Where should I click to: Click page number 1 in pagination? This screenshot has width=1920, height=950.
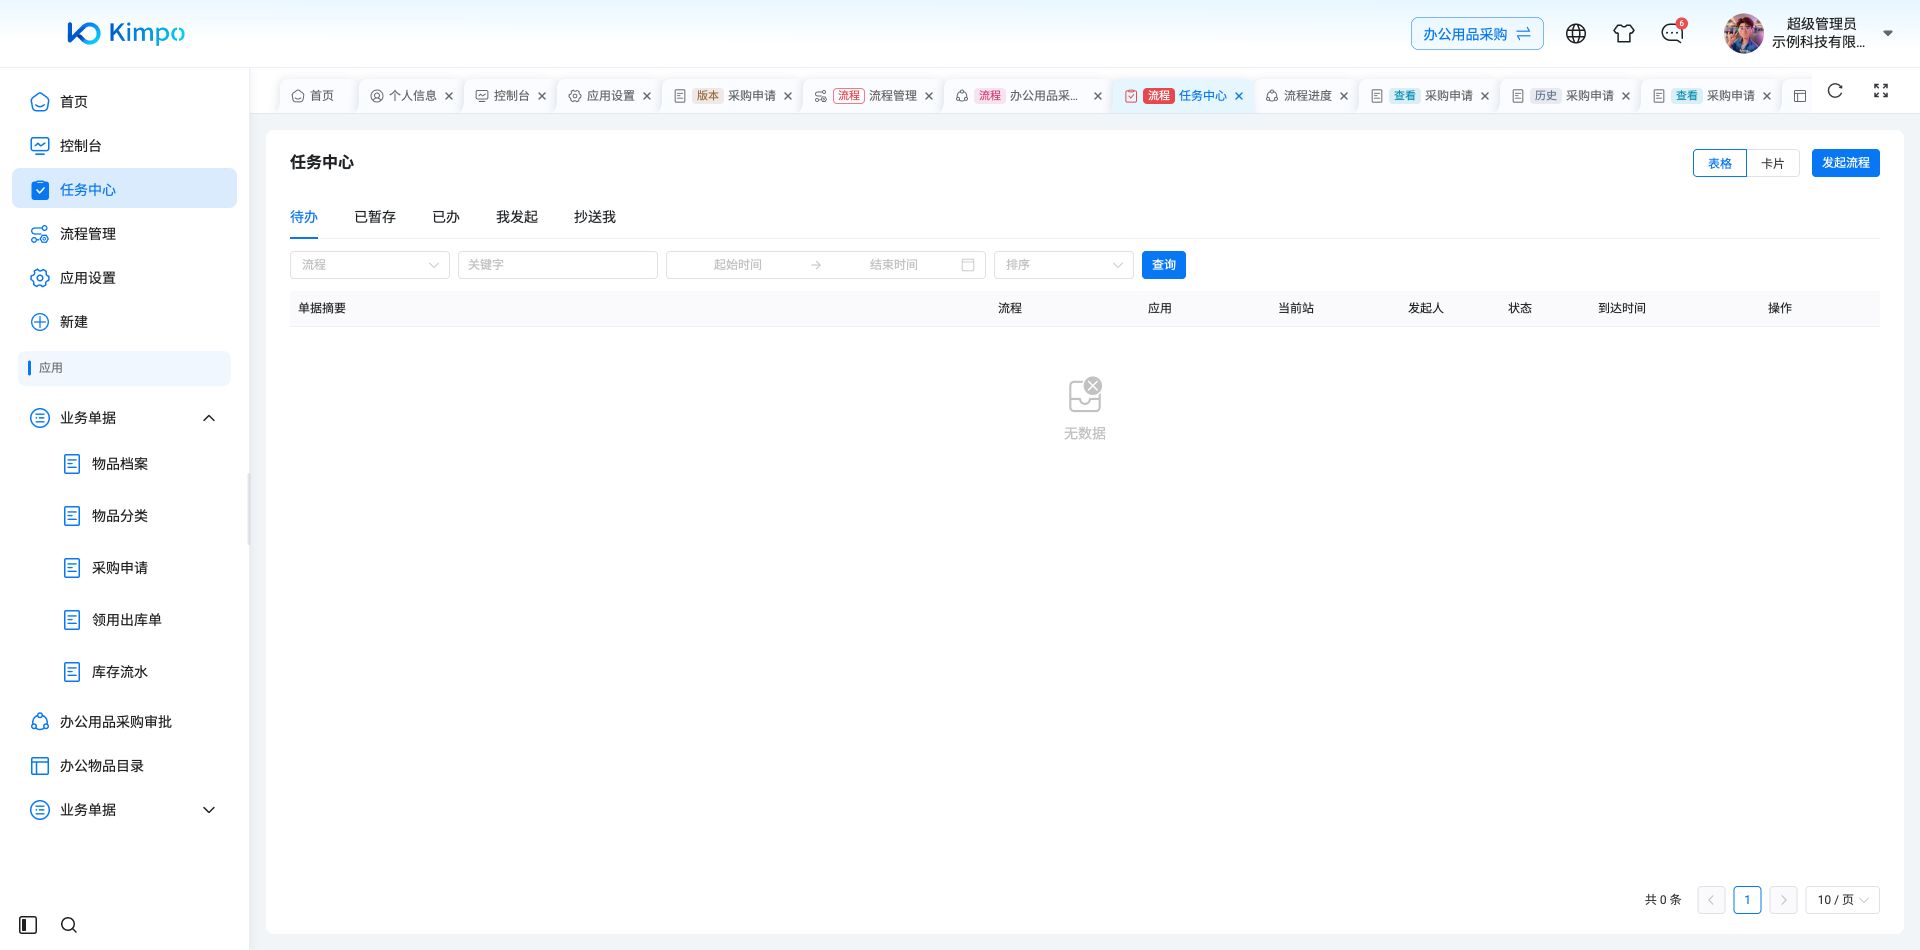tap(1747, 900)
